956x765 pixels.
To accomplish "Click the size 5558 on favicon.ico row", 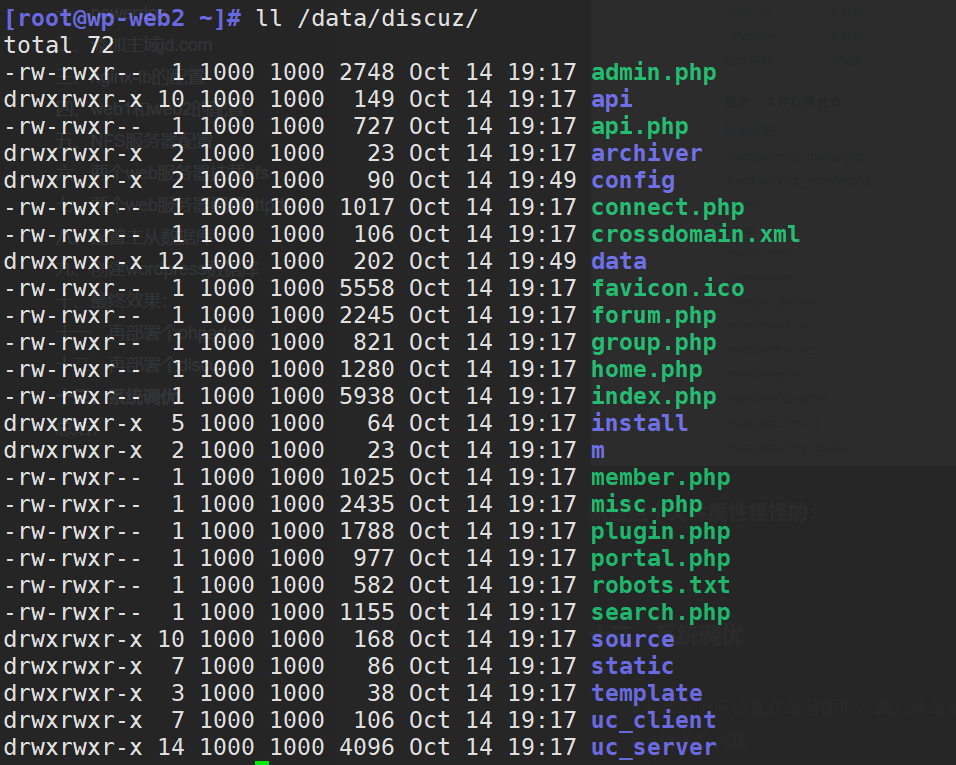I will click(367, 288).
